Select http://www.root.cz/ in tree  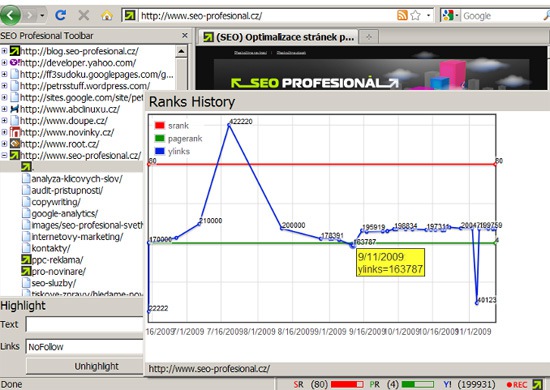coord(60,144)
